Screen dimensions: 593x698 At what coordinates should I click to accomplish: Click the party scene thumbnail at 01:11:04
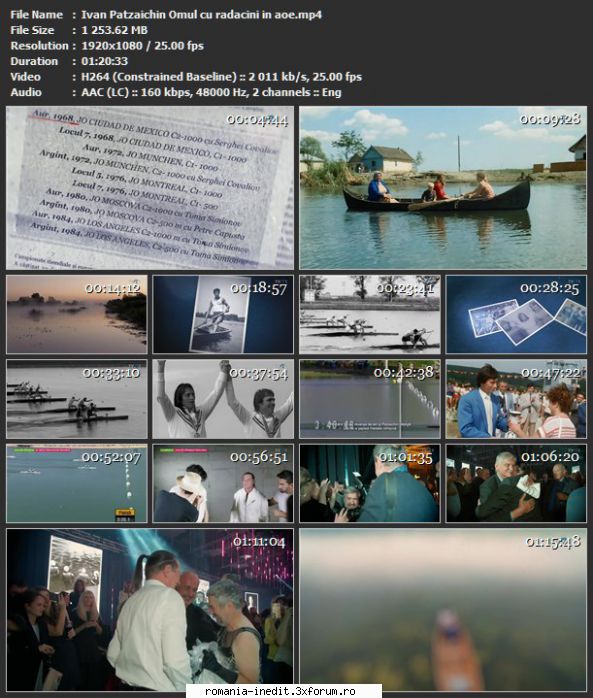point(150,610)
